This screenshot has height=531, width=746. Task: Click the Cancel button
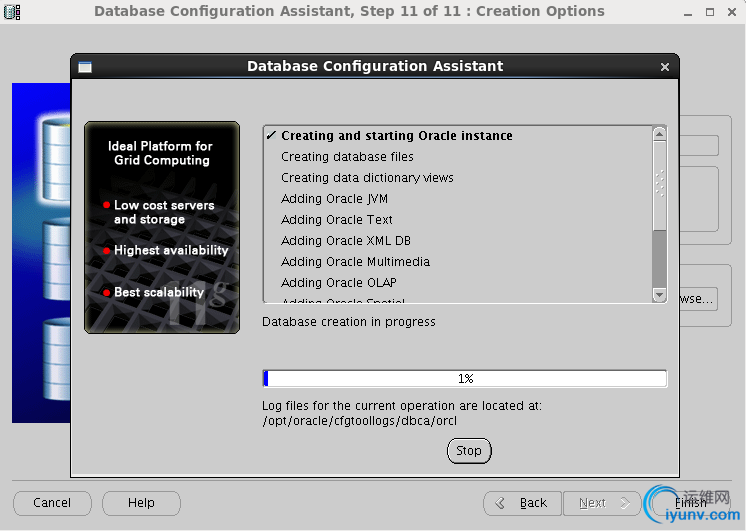[52, 503]
